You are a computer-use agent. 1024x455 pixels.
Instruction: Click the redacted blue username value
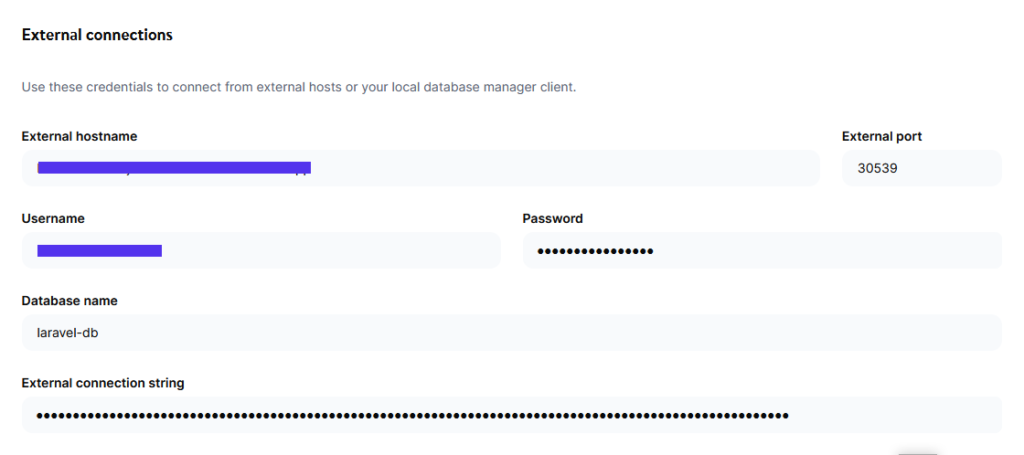(x=99, y=250)
